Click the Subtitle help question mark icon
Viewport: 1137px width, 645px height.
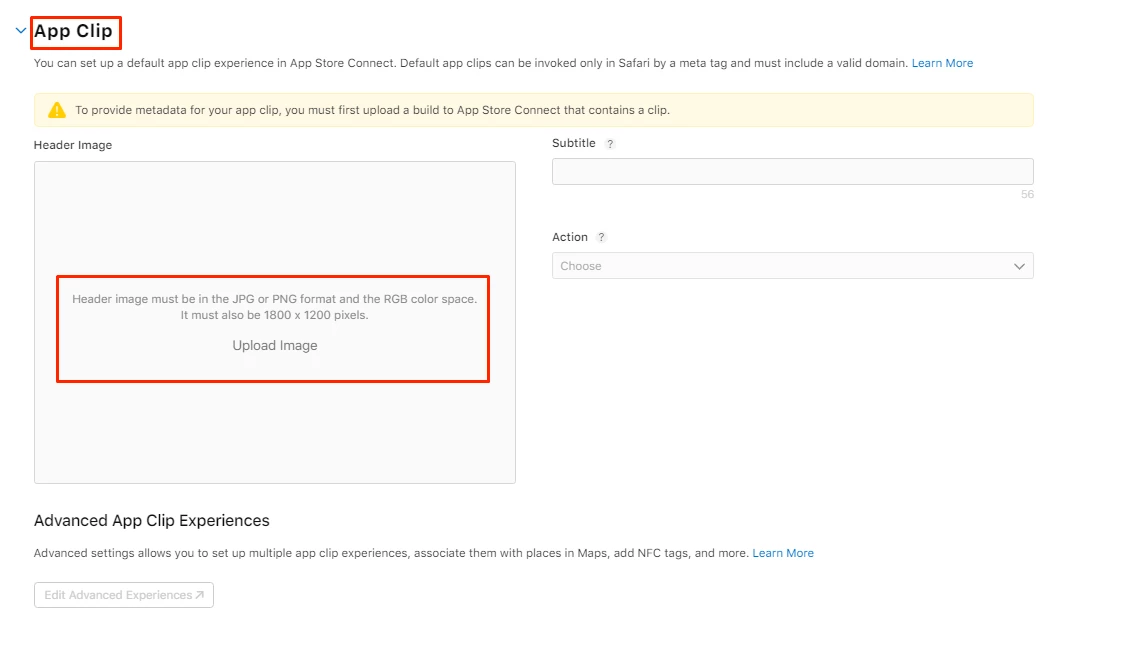point(610,144)
